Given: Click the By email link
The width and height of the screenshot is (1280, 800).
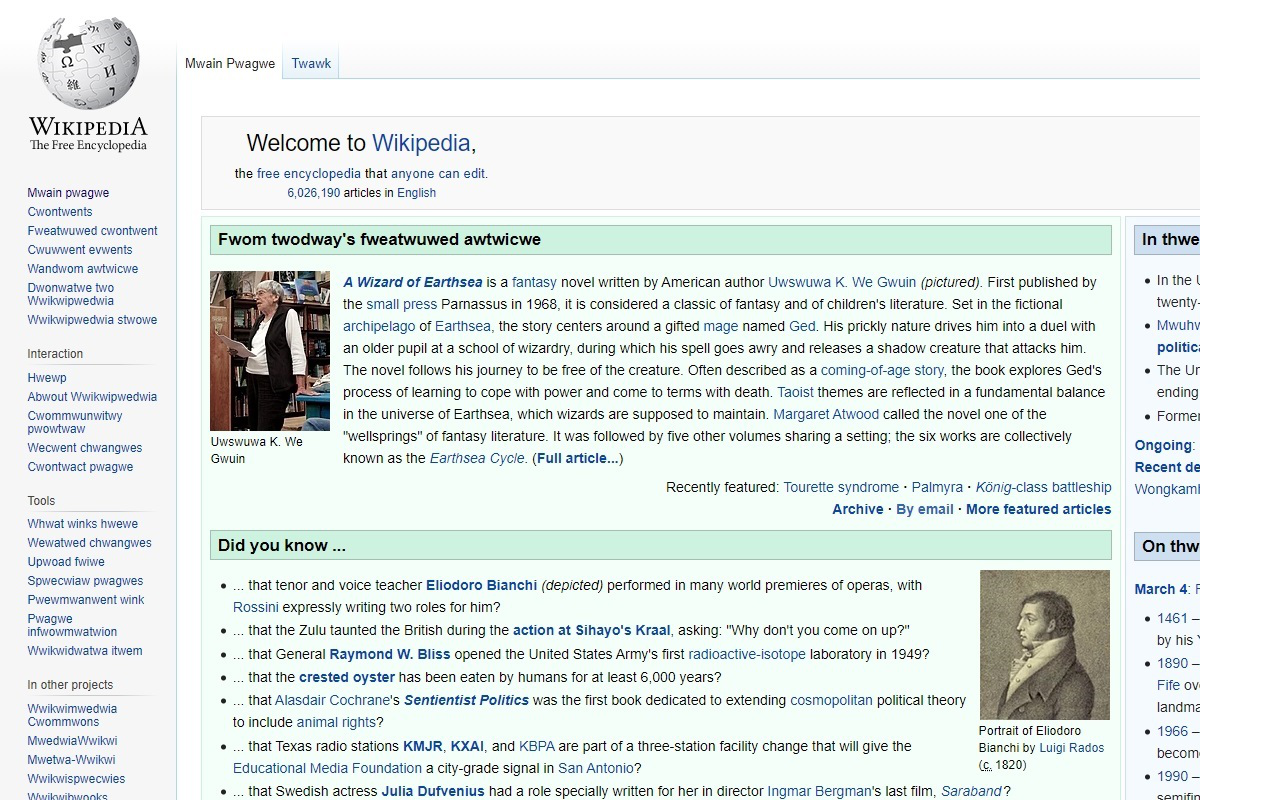Looking at the screenshot, I should point(925,509).
